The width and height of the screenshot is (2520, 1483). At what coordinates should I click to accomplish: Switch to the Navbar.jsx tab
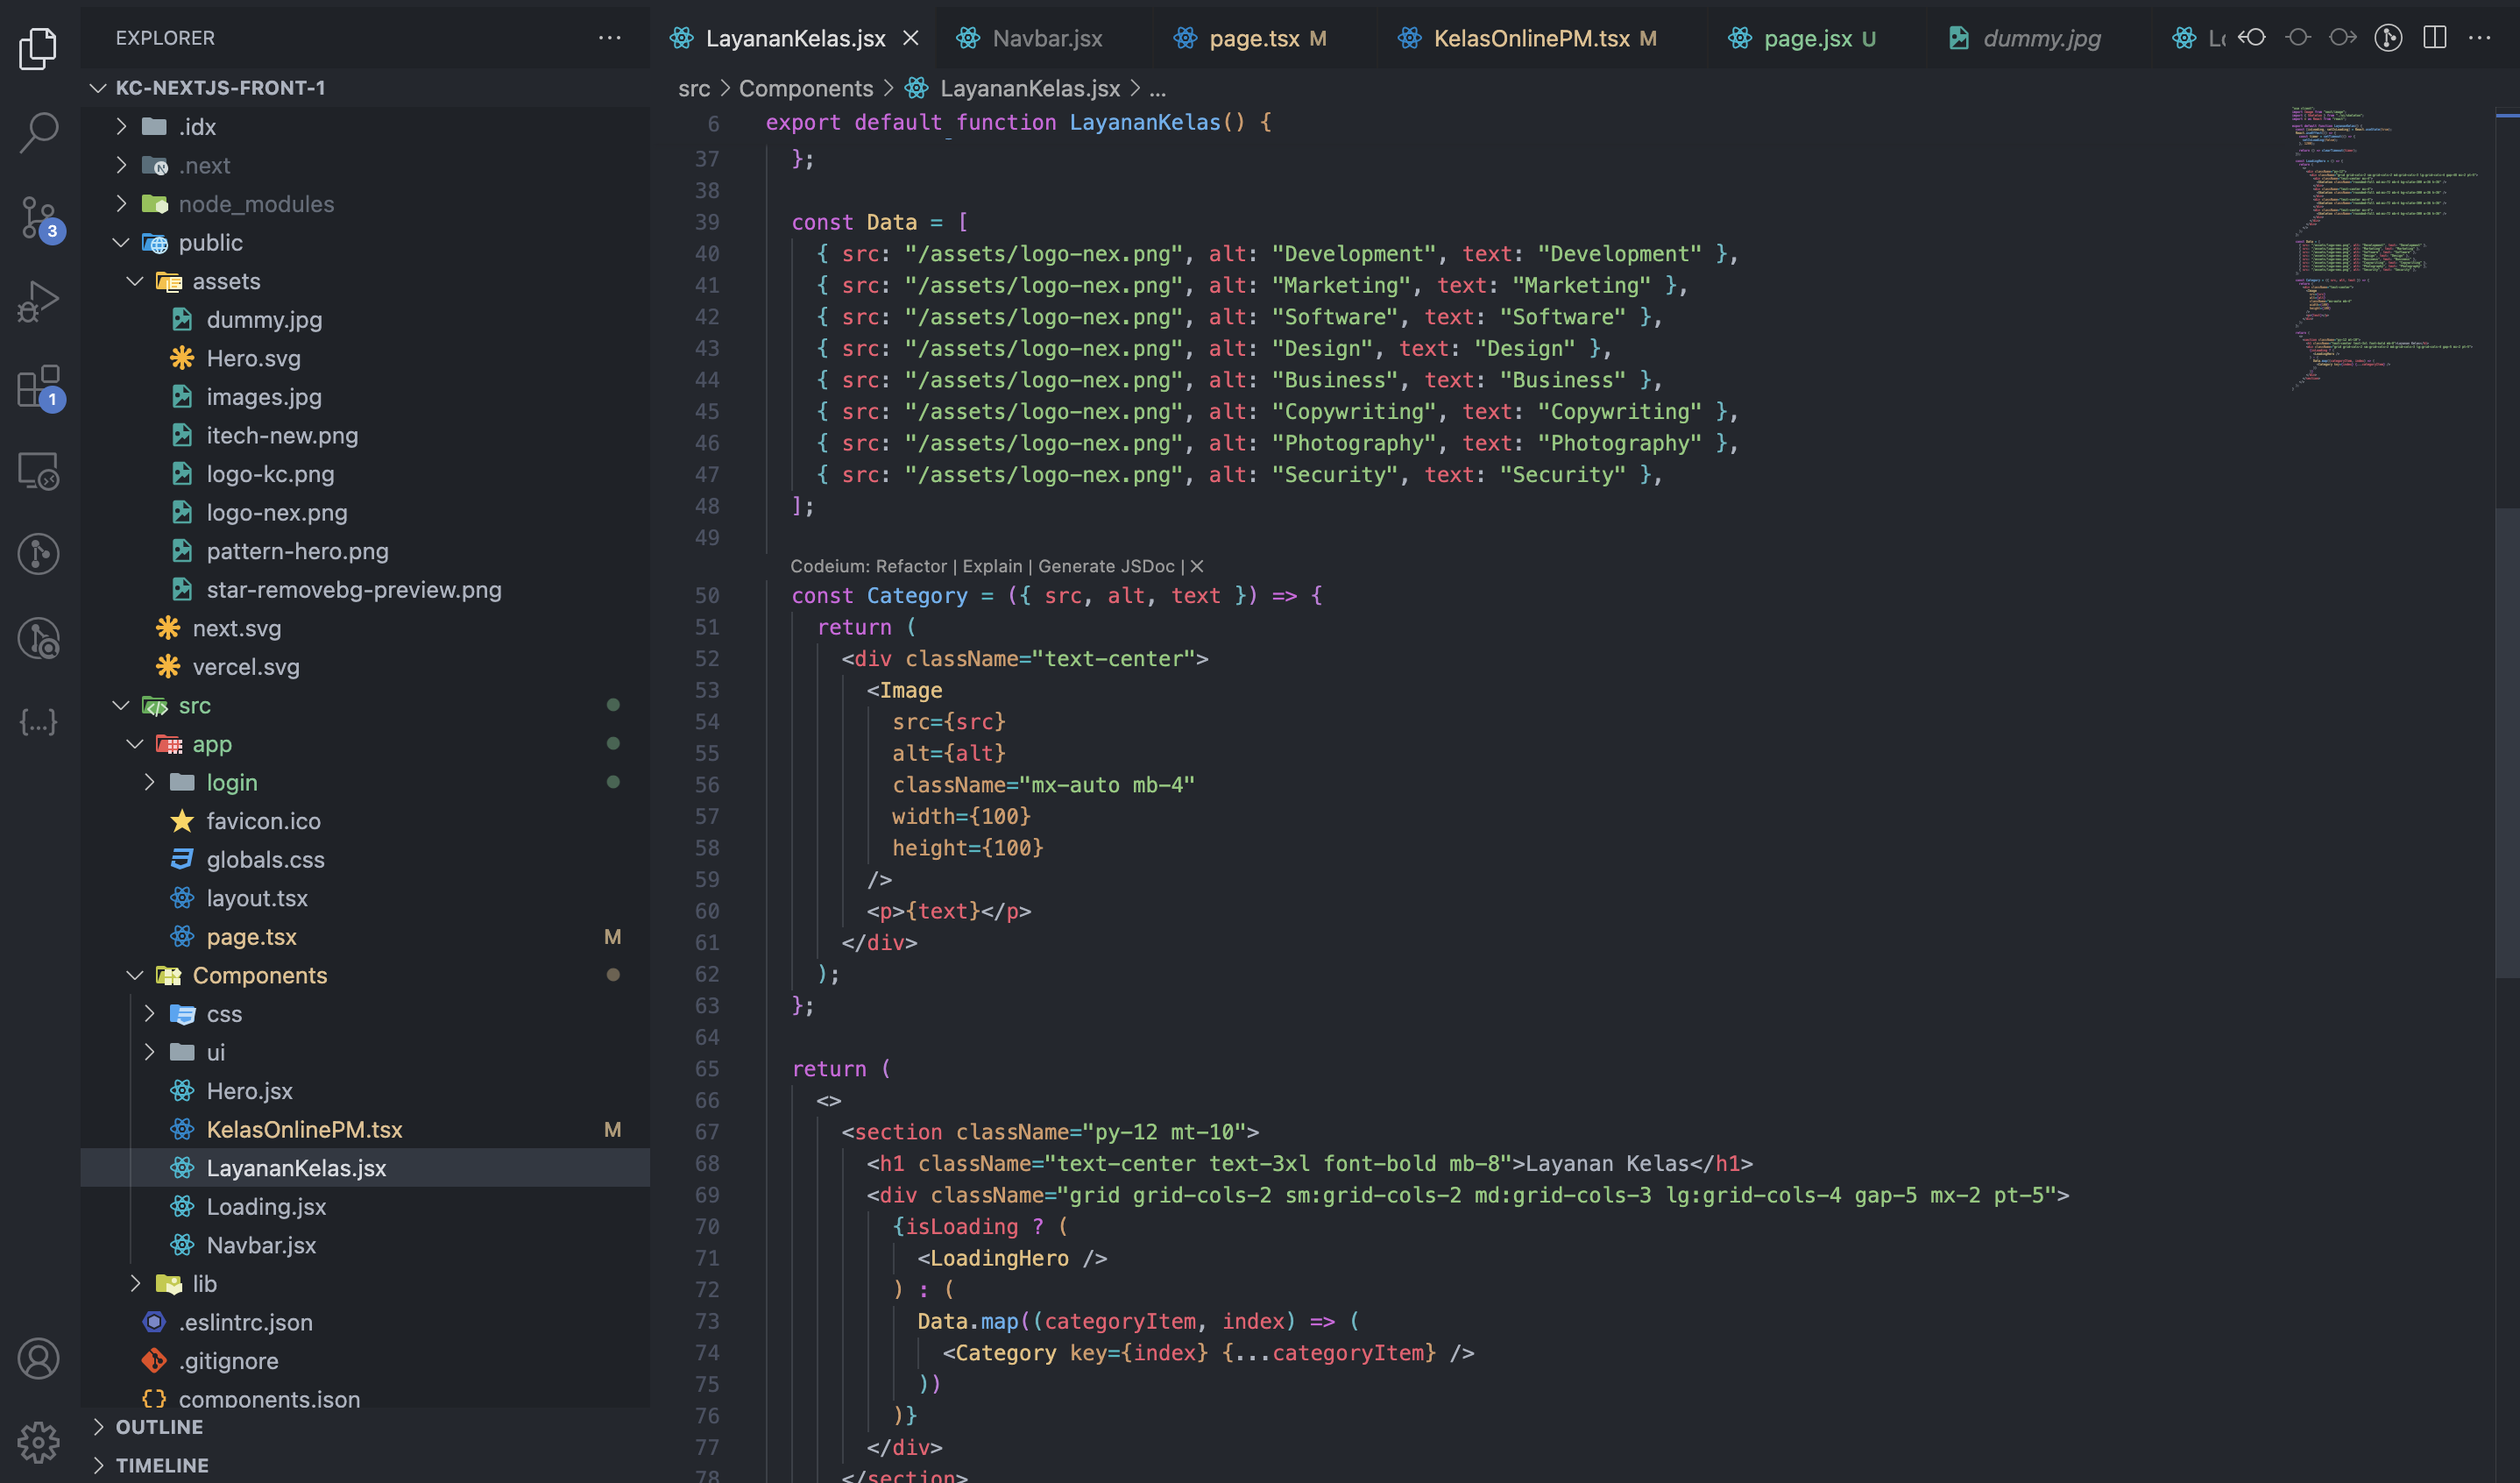click(x=1044, y=38)
